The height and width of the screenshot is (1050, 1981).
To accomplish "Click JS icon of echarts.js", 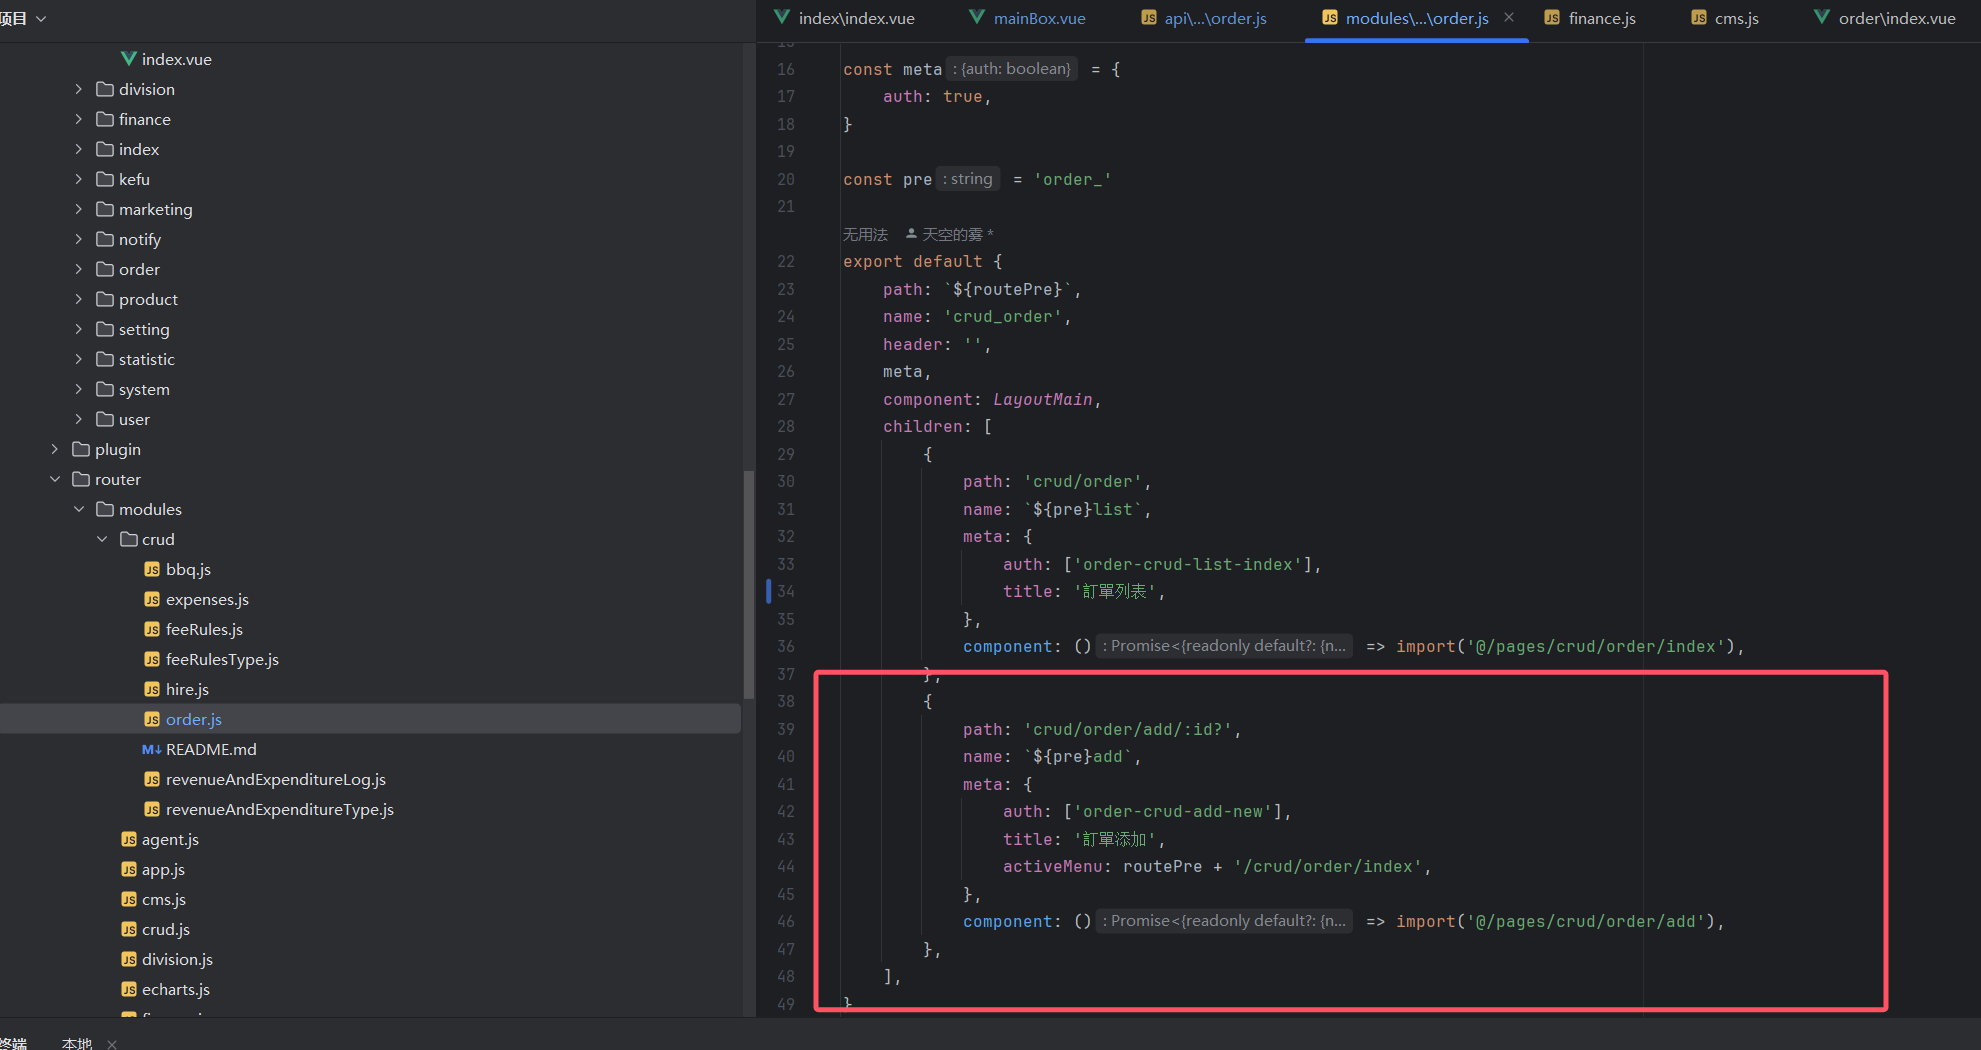I will [129, 989].
